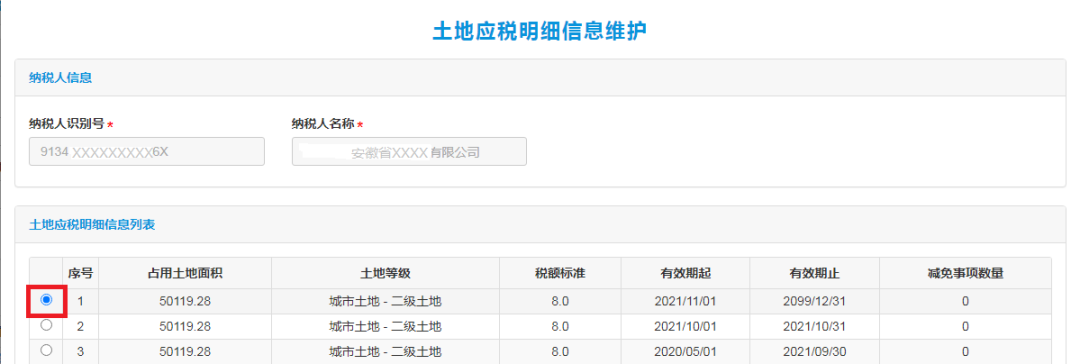Click the 纳税人识别号 input field
Image resolution: width=1080 pixels, height=364 pixels.
click(x=147, y=152)
